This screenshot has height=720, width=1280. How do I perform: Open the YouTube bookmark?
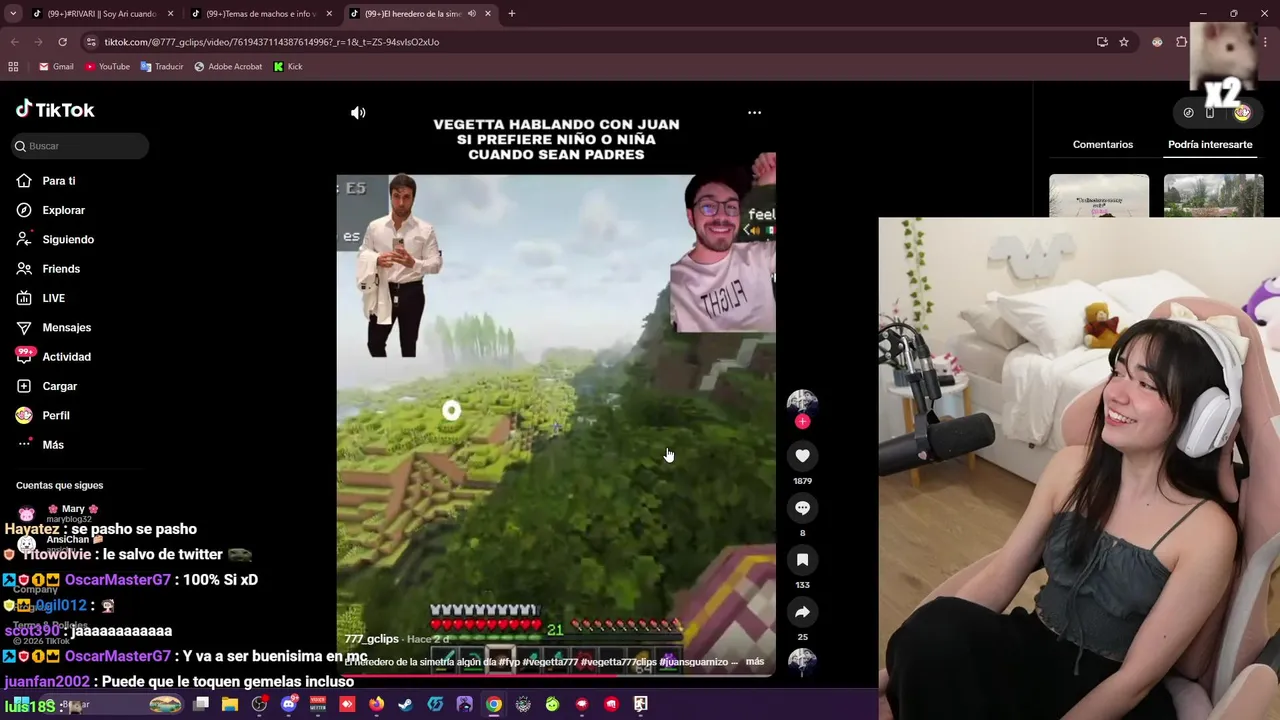point(107,66)
